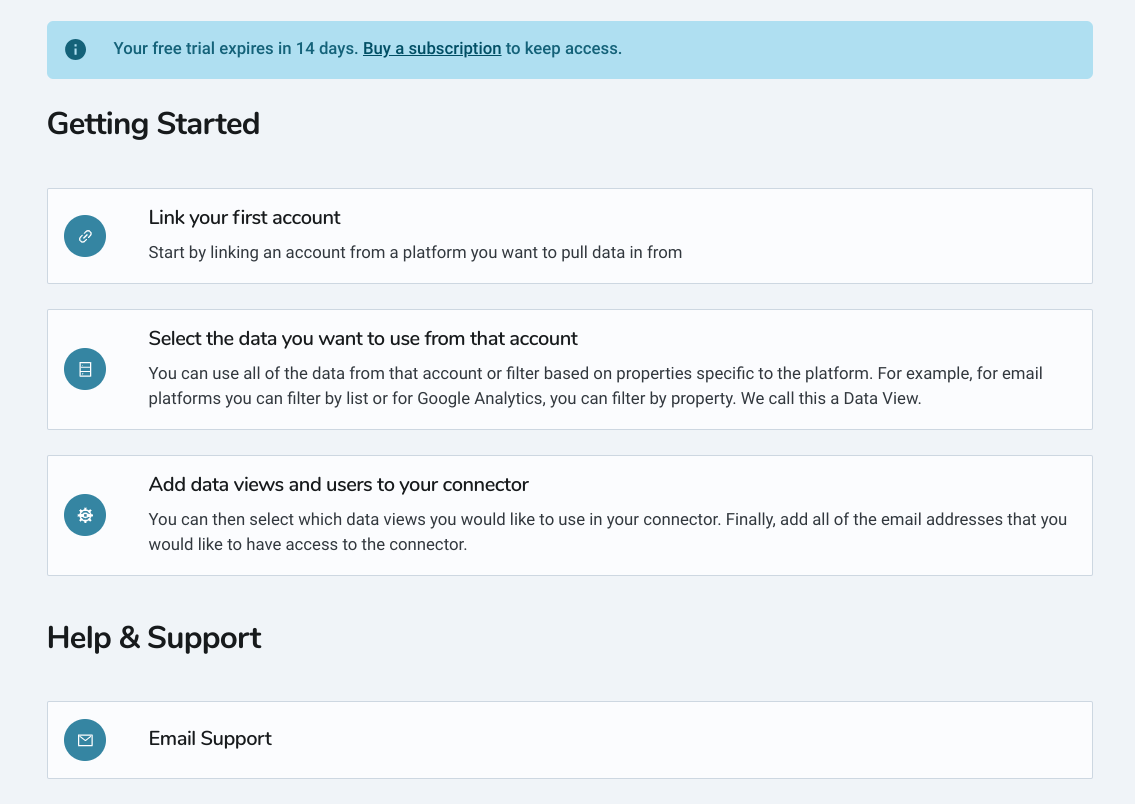
Task: Select the Link your first account card
Action: click(x=568, y=236)
